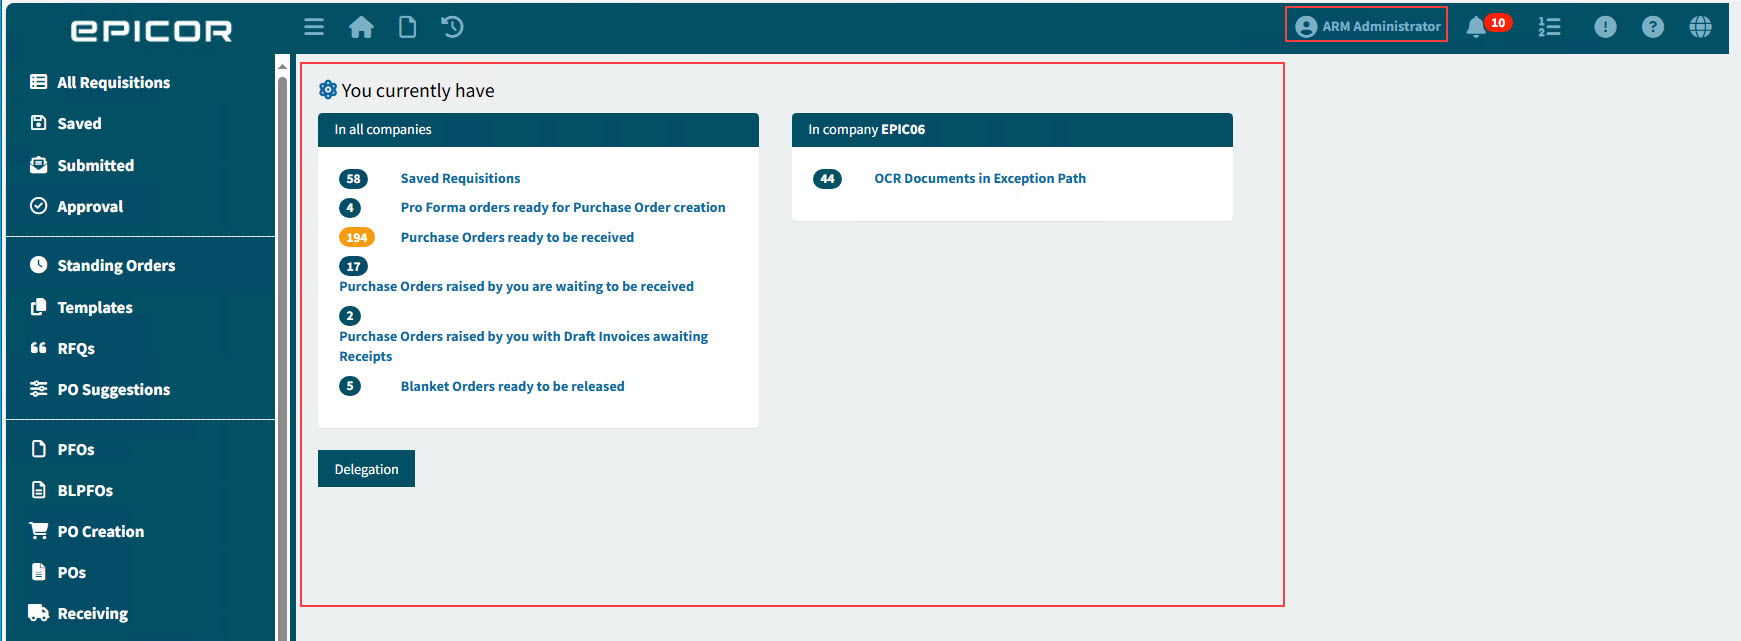1741x641 pixels.
Task: Click the dashboard settings gear icon
Action: click(327, 90)
